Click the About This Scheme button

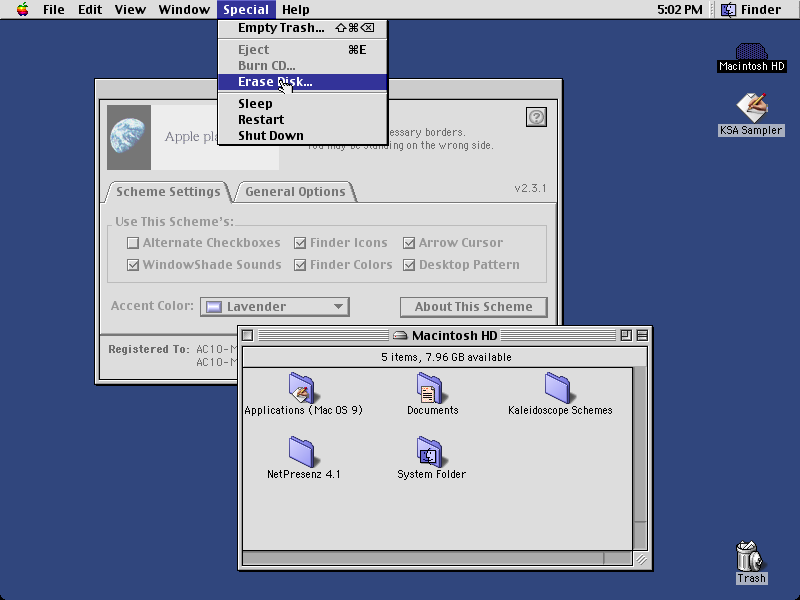point(473,307)
